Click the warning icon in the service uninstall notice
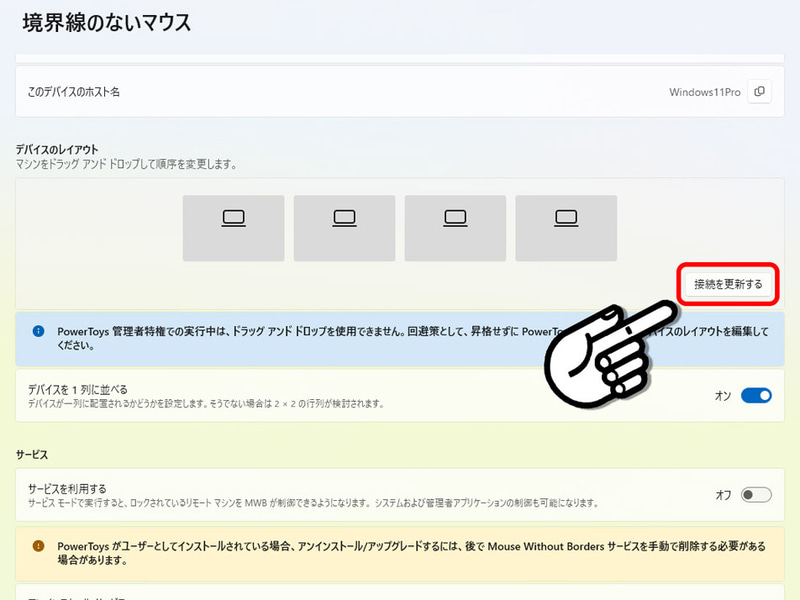 click(x=37, y=545)
